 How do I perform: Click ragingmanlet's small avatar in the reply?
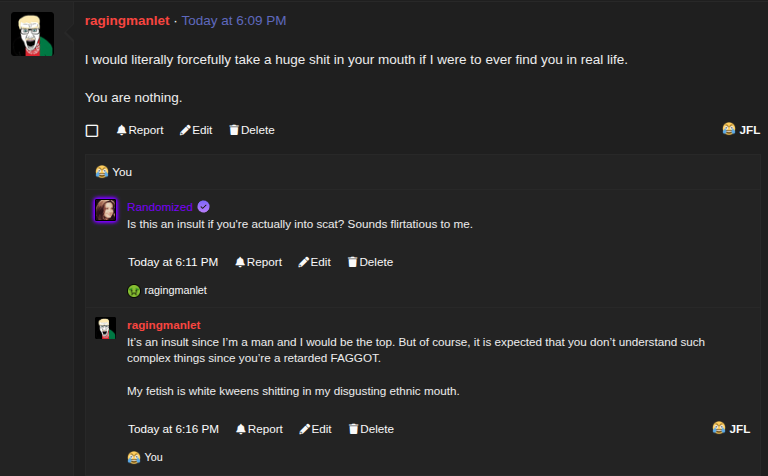pyautogui.click(x=105, y=328)
